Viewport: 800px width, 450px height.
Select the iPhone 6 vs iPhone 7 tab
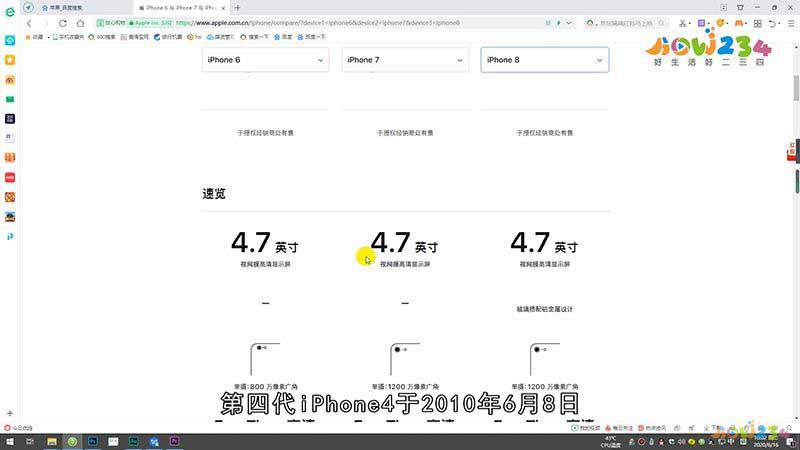(181, 8)
